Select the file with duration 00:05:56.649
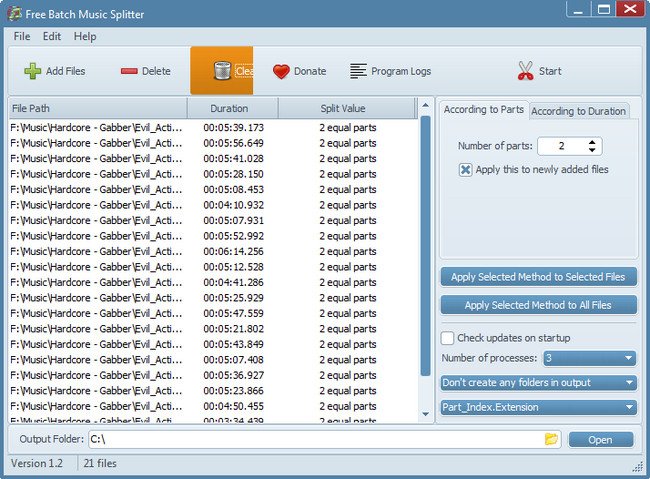 (x=213, y=143)
